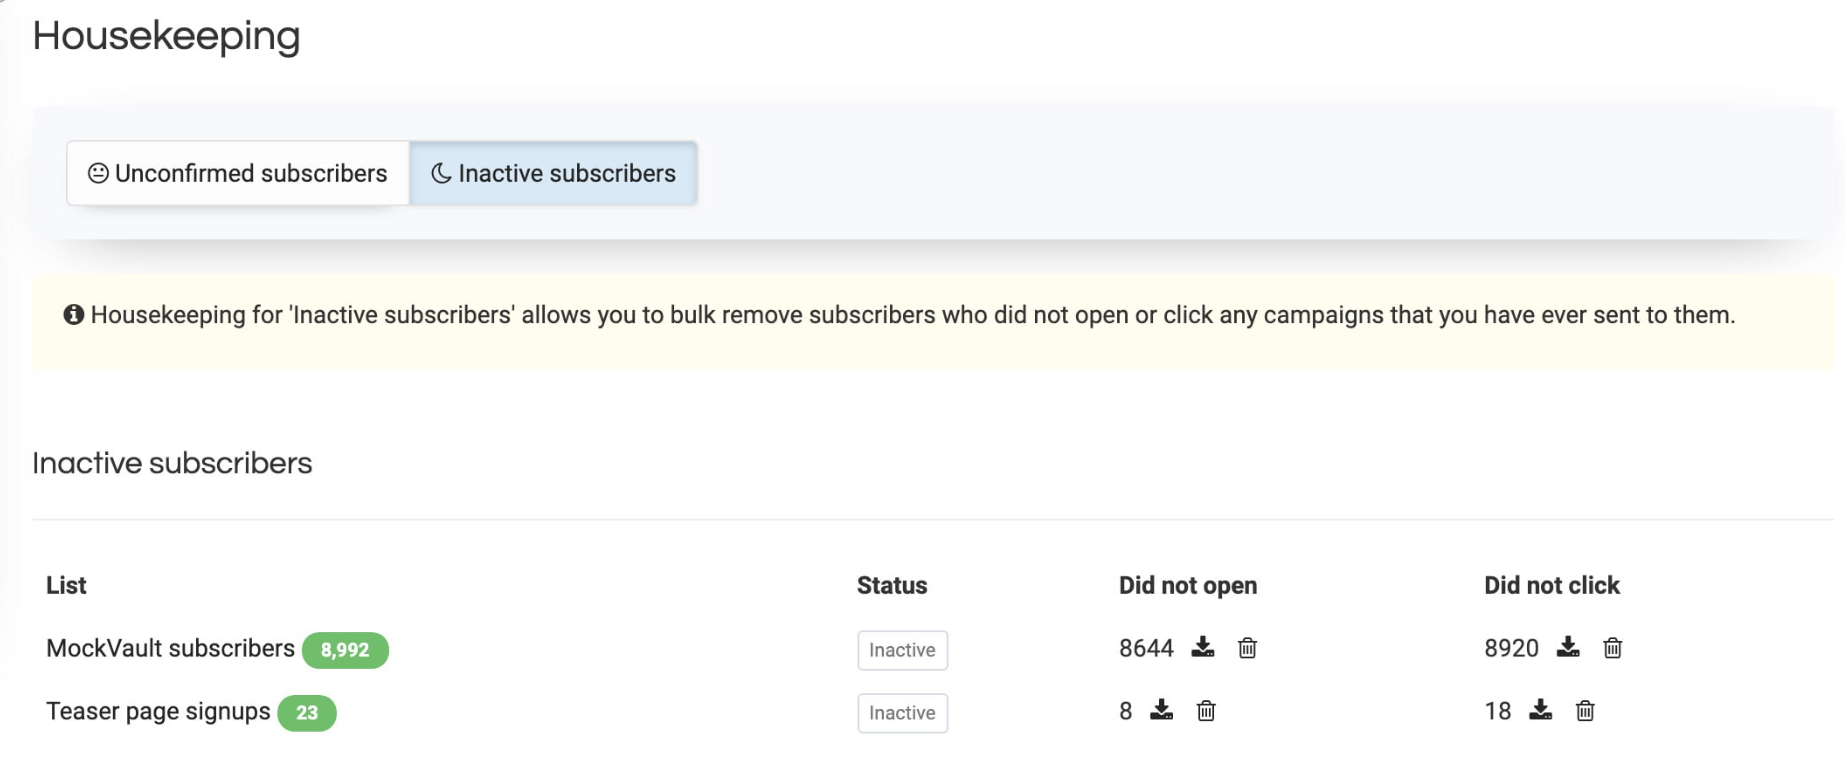
Task: Click the Did not click column header
Action: (x=1551, y=586)
